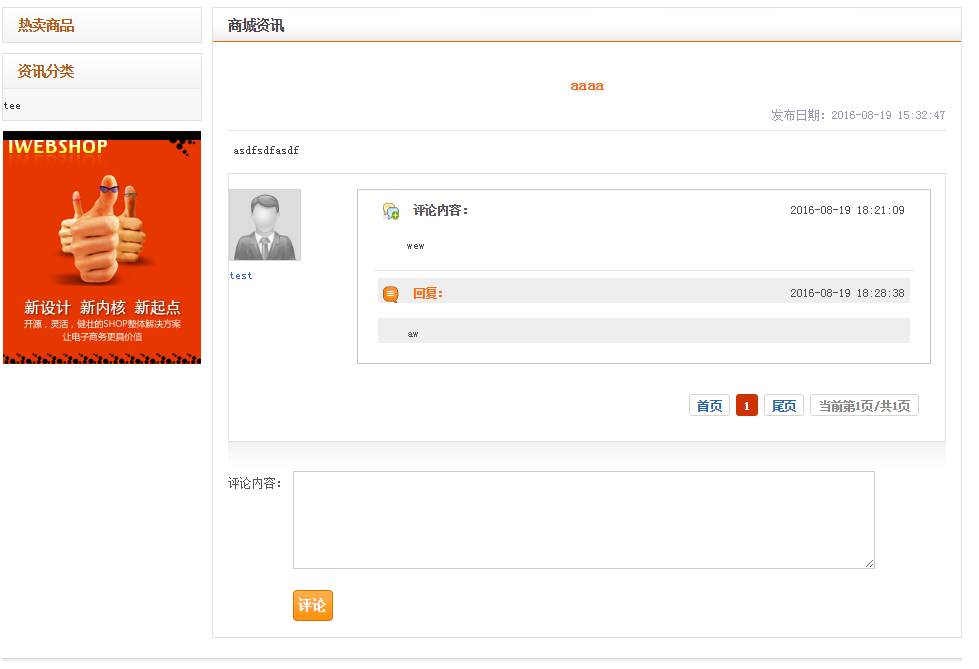979x669 pixels.
Task: Open the tee news category
Action: [x=12, y=106]
